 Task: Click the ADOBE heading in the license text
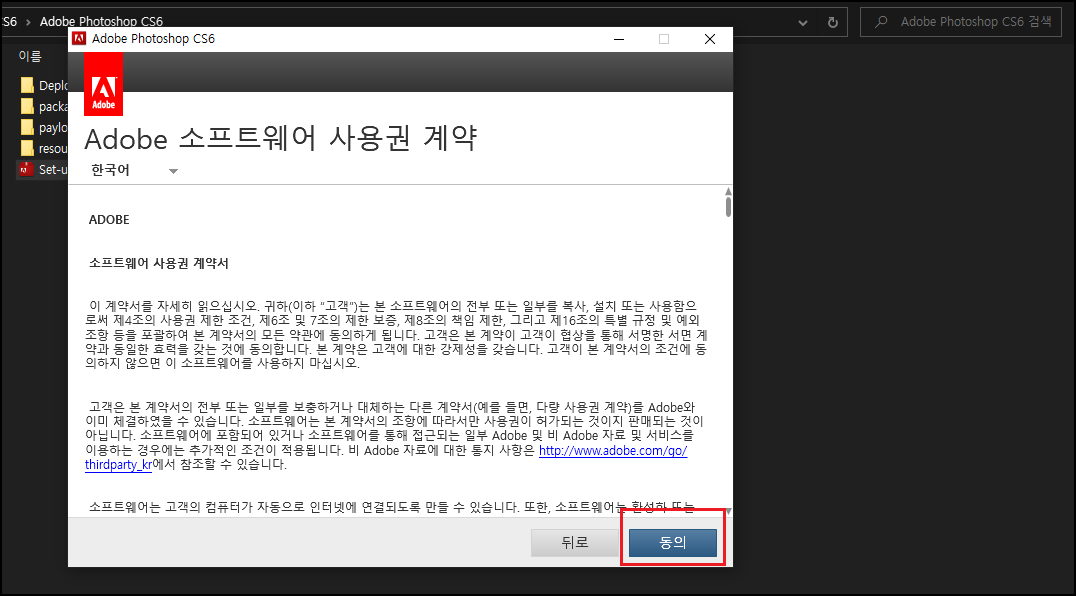click(x=109, y=220)
